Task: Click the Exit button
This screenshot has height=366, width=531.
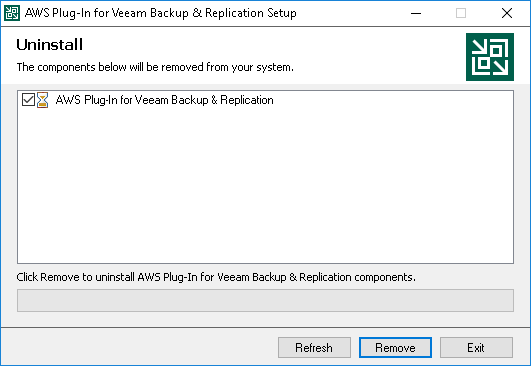Action: [476, 347]
